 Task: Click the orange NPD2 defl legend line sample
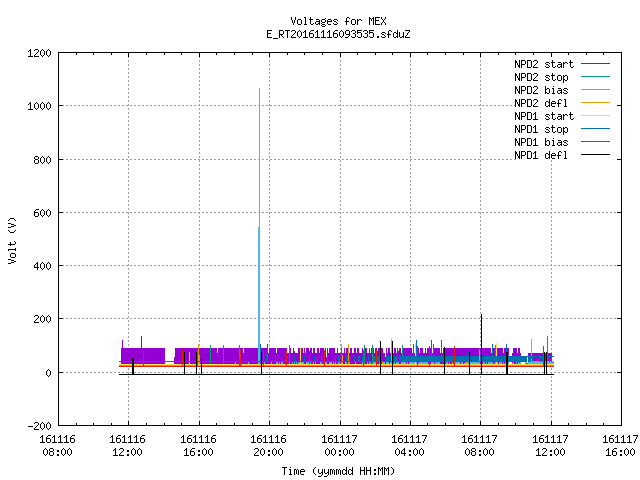click(x=595, y=103)
